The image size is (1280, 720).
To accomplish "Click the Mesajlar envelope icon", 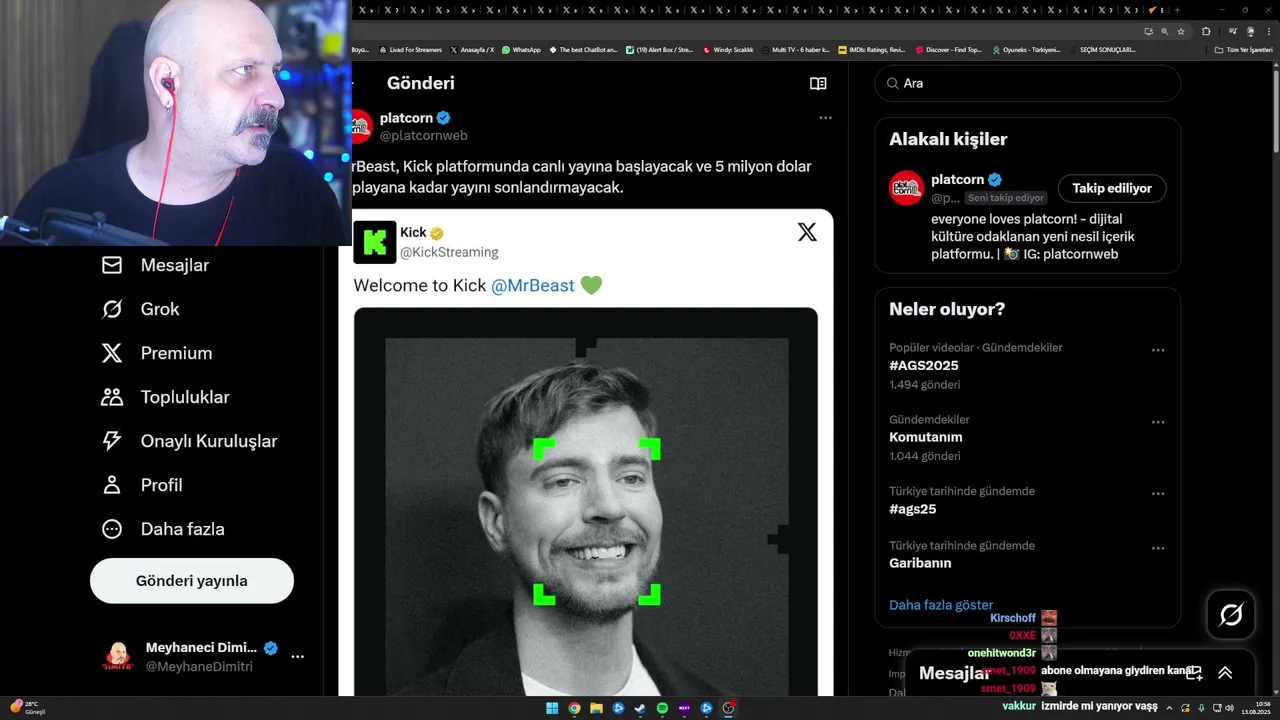I will click(x=112, y=265).
